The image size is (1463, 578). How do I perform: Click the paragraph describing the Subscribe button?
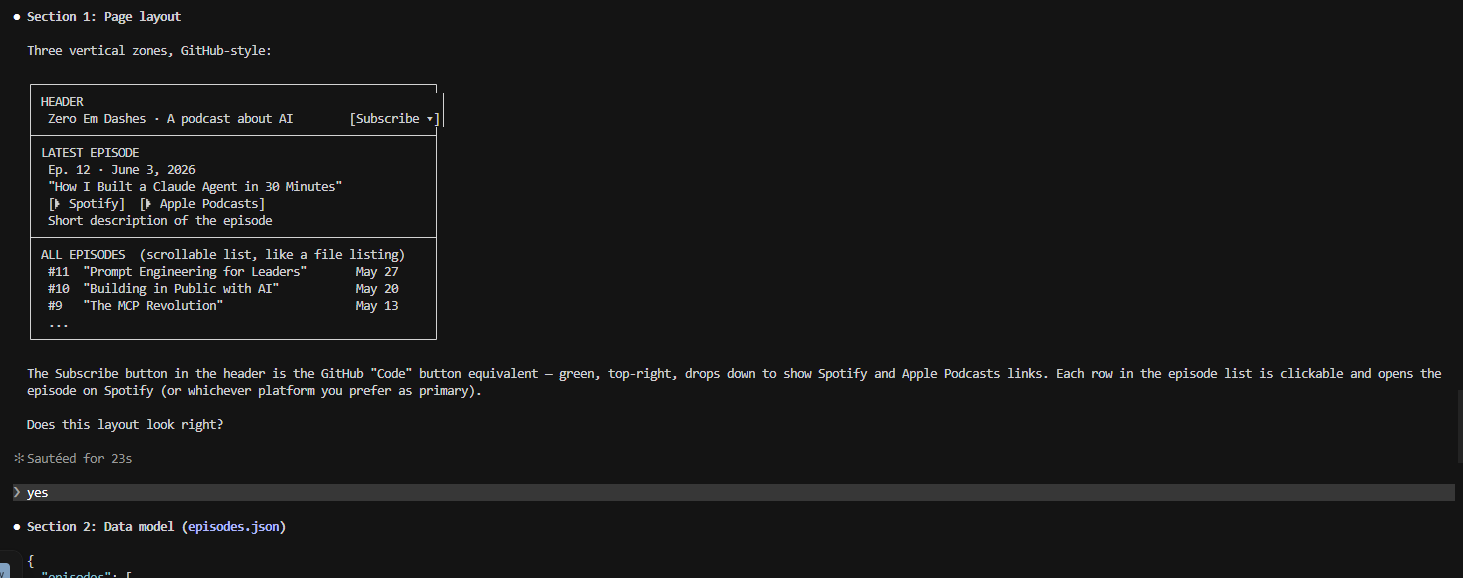[x=734, y=382]
